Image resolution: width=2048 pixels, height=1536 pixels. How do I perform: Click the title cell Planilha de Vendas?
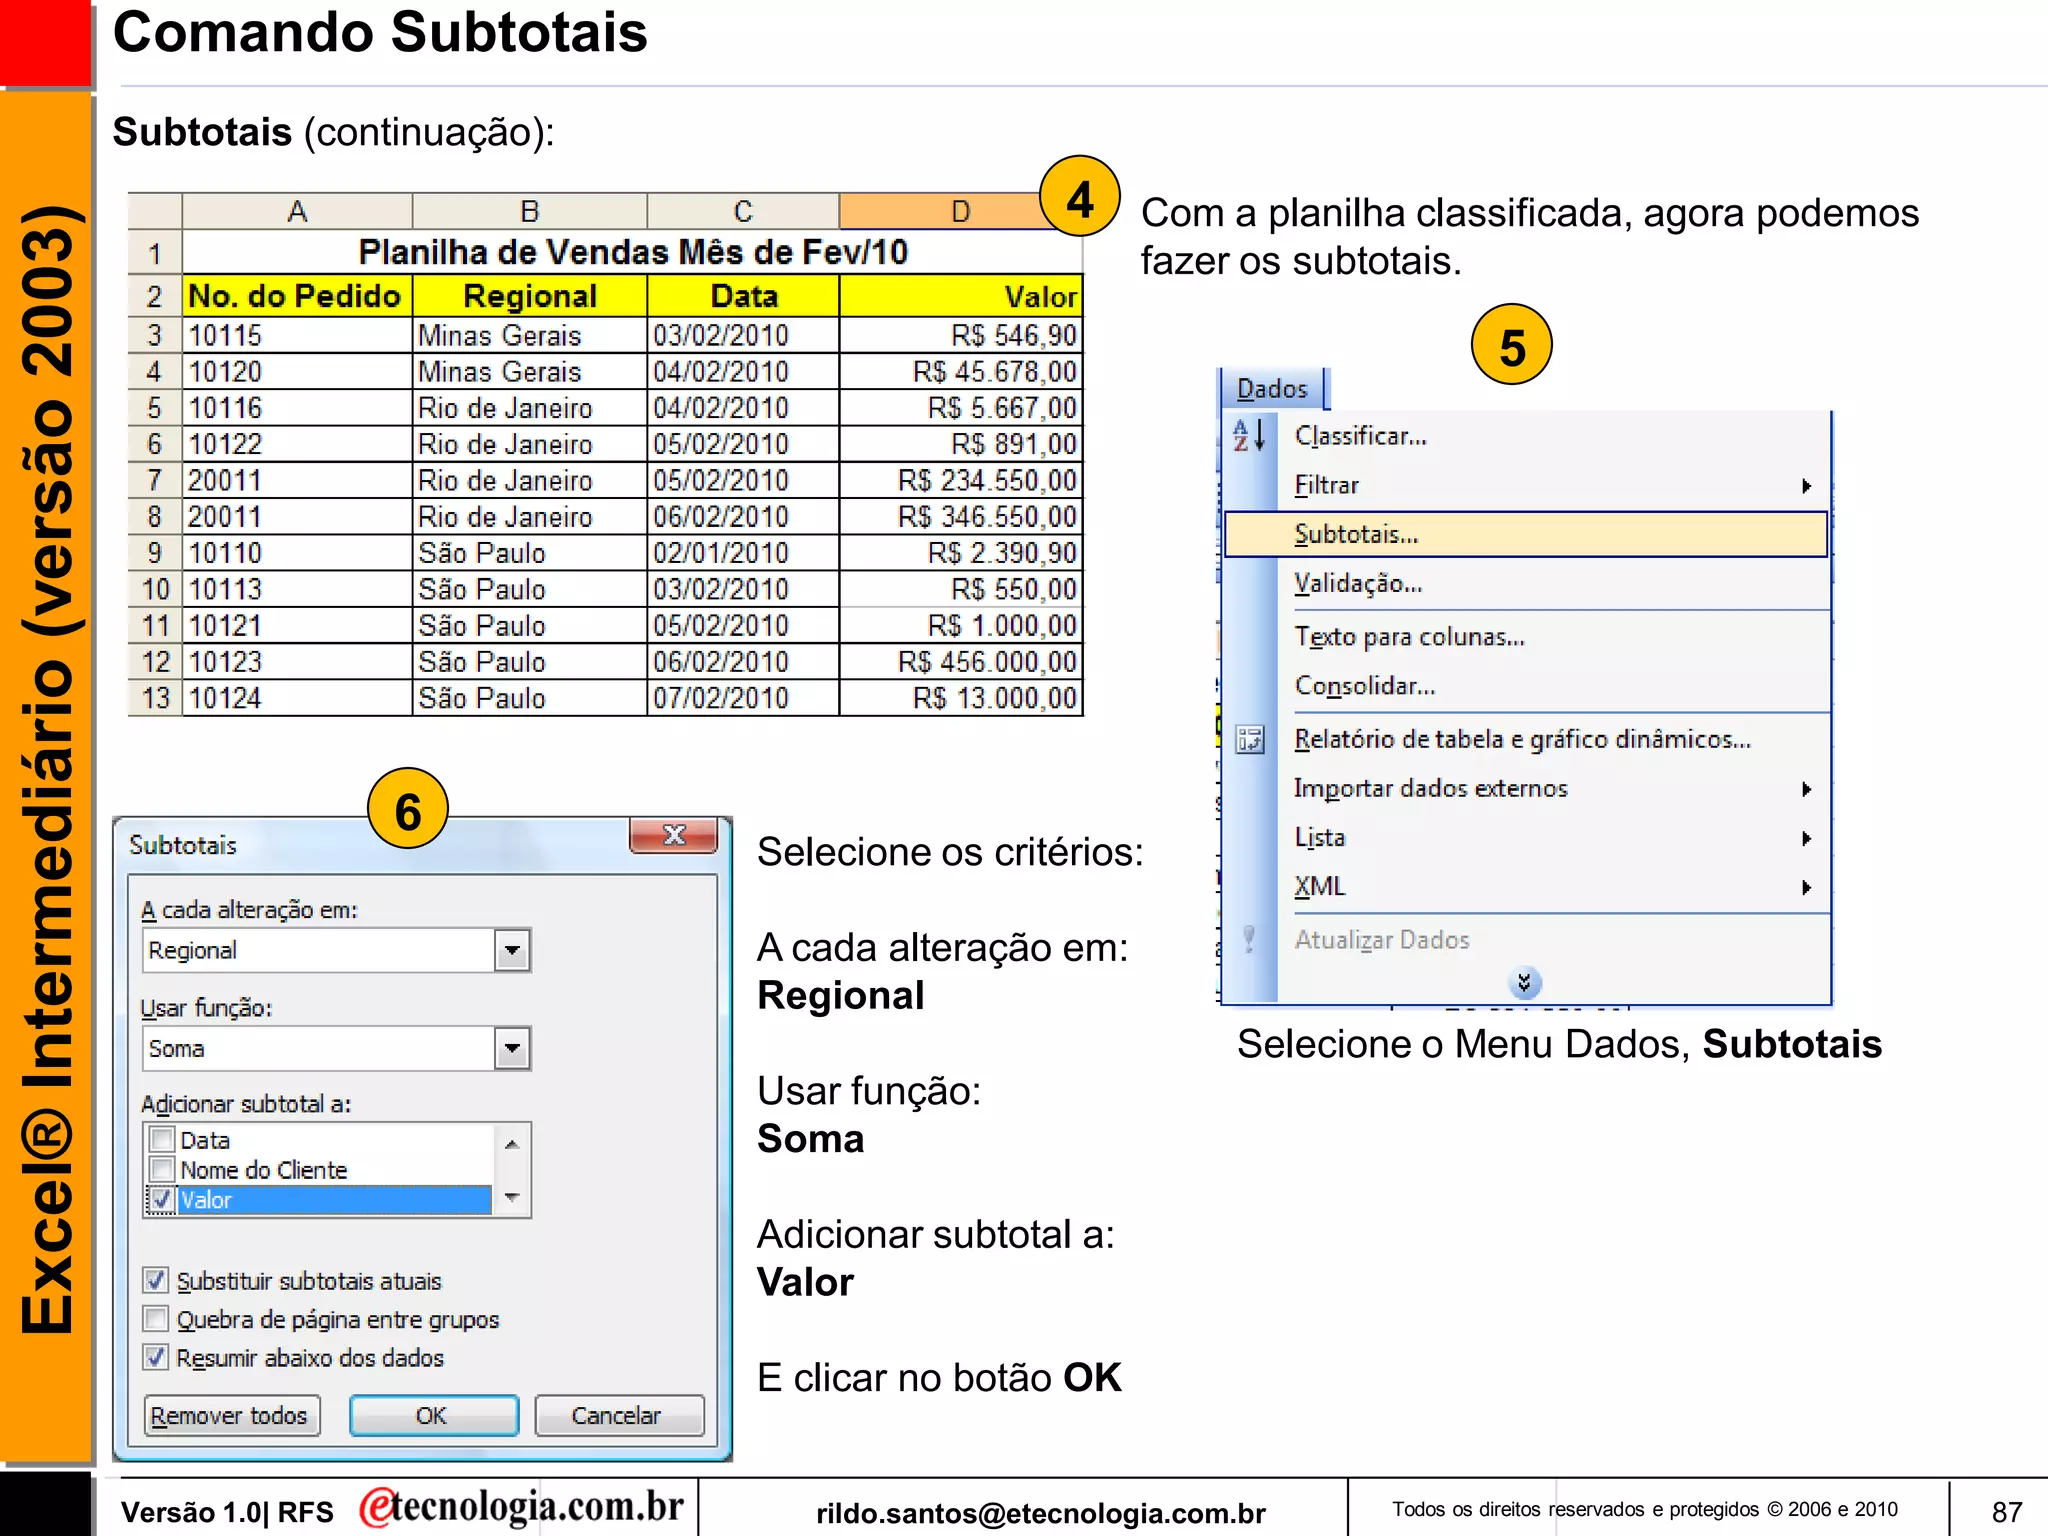632,252
